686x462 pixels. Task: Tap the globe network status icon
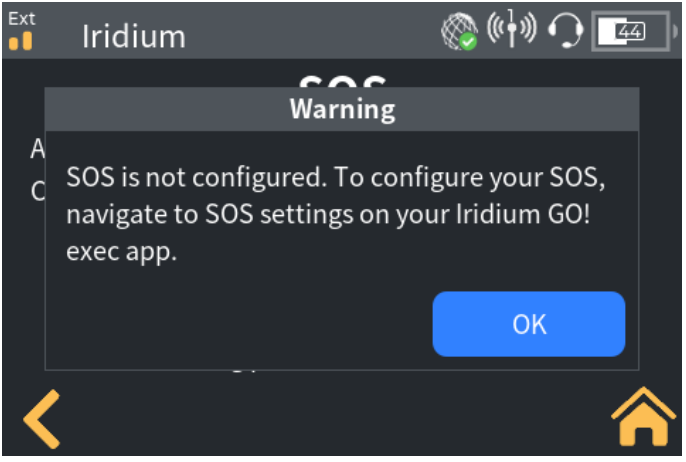[x=459, y=31]
